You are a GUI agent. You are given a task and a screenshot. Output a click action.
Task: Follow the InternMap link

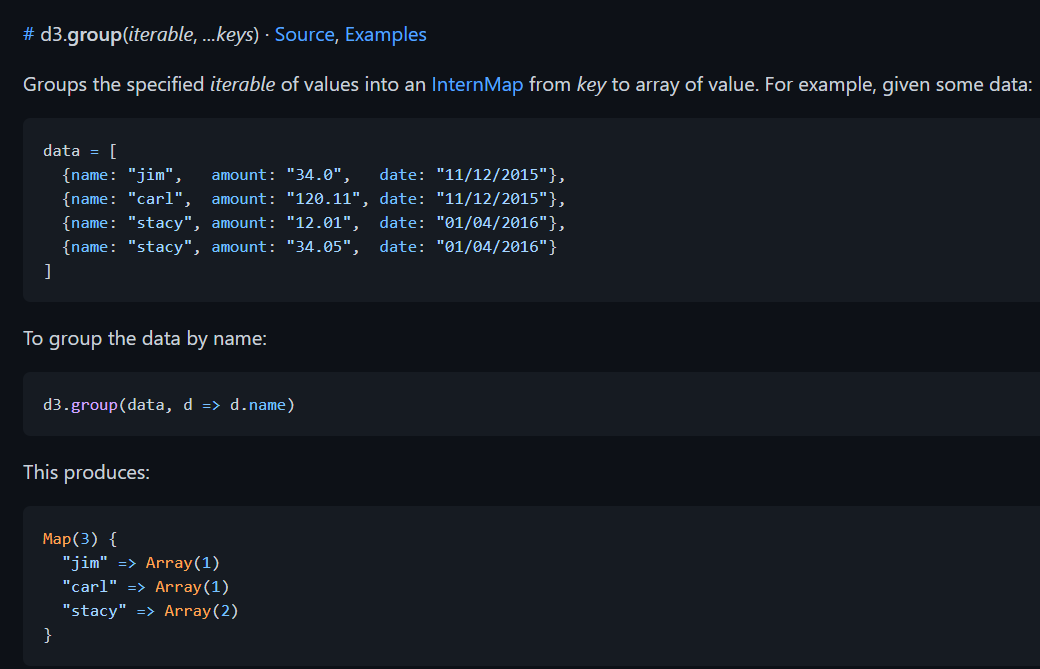477,84
